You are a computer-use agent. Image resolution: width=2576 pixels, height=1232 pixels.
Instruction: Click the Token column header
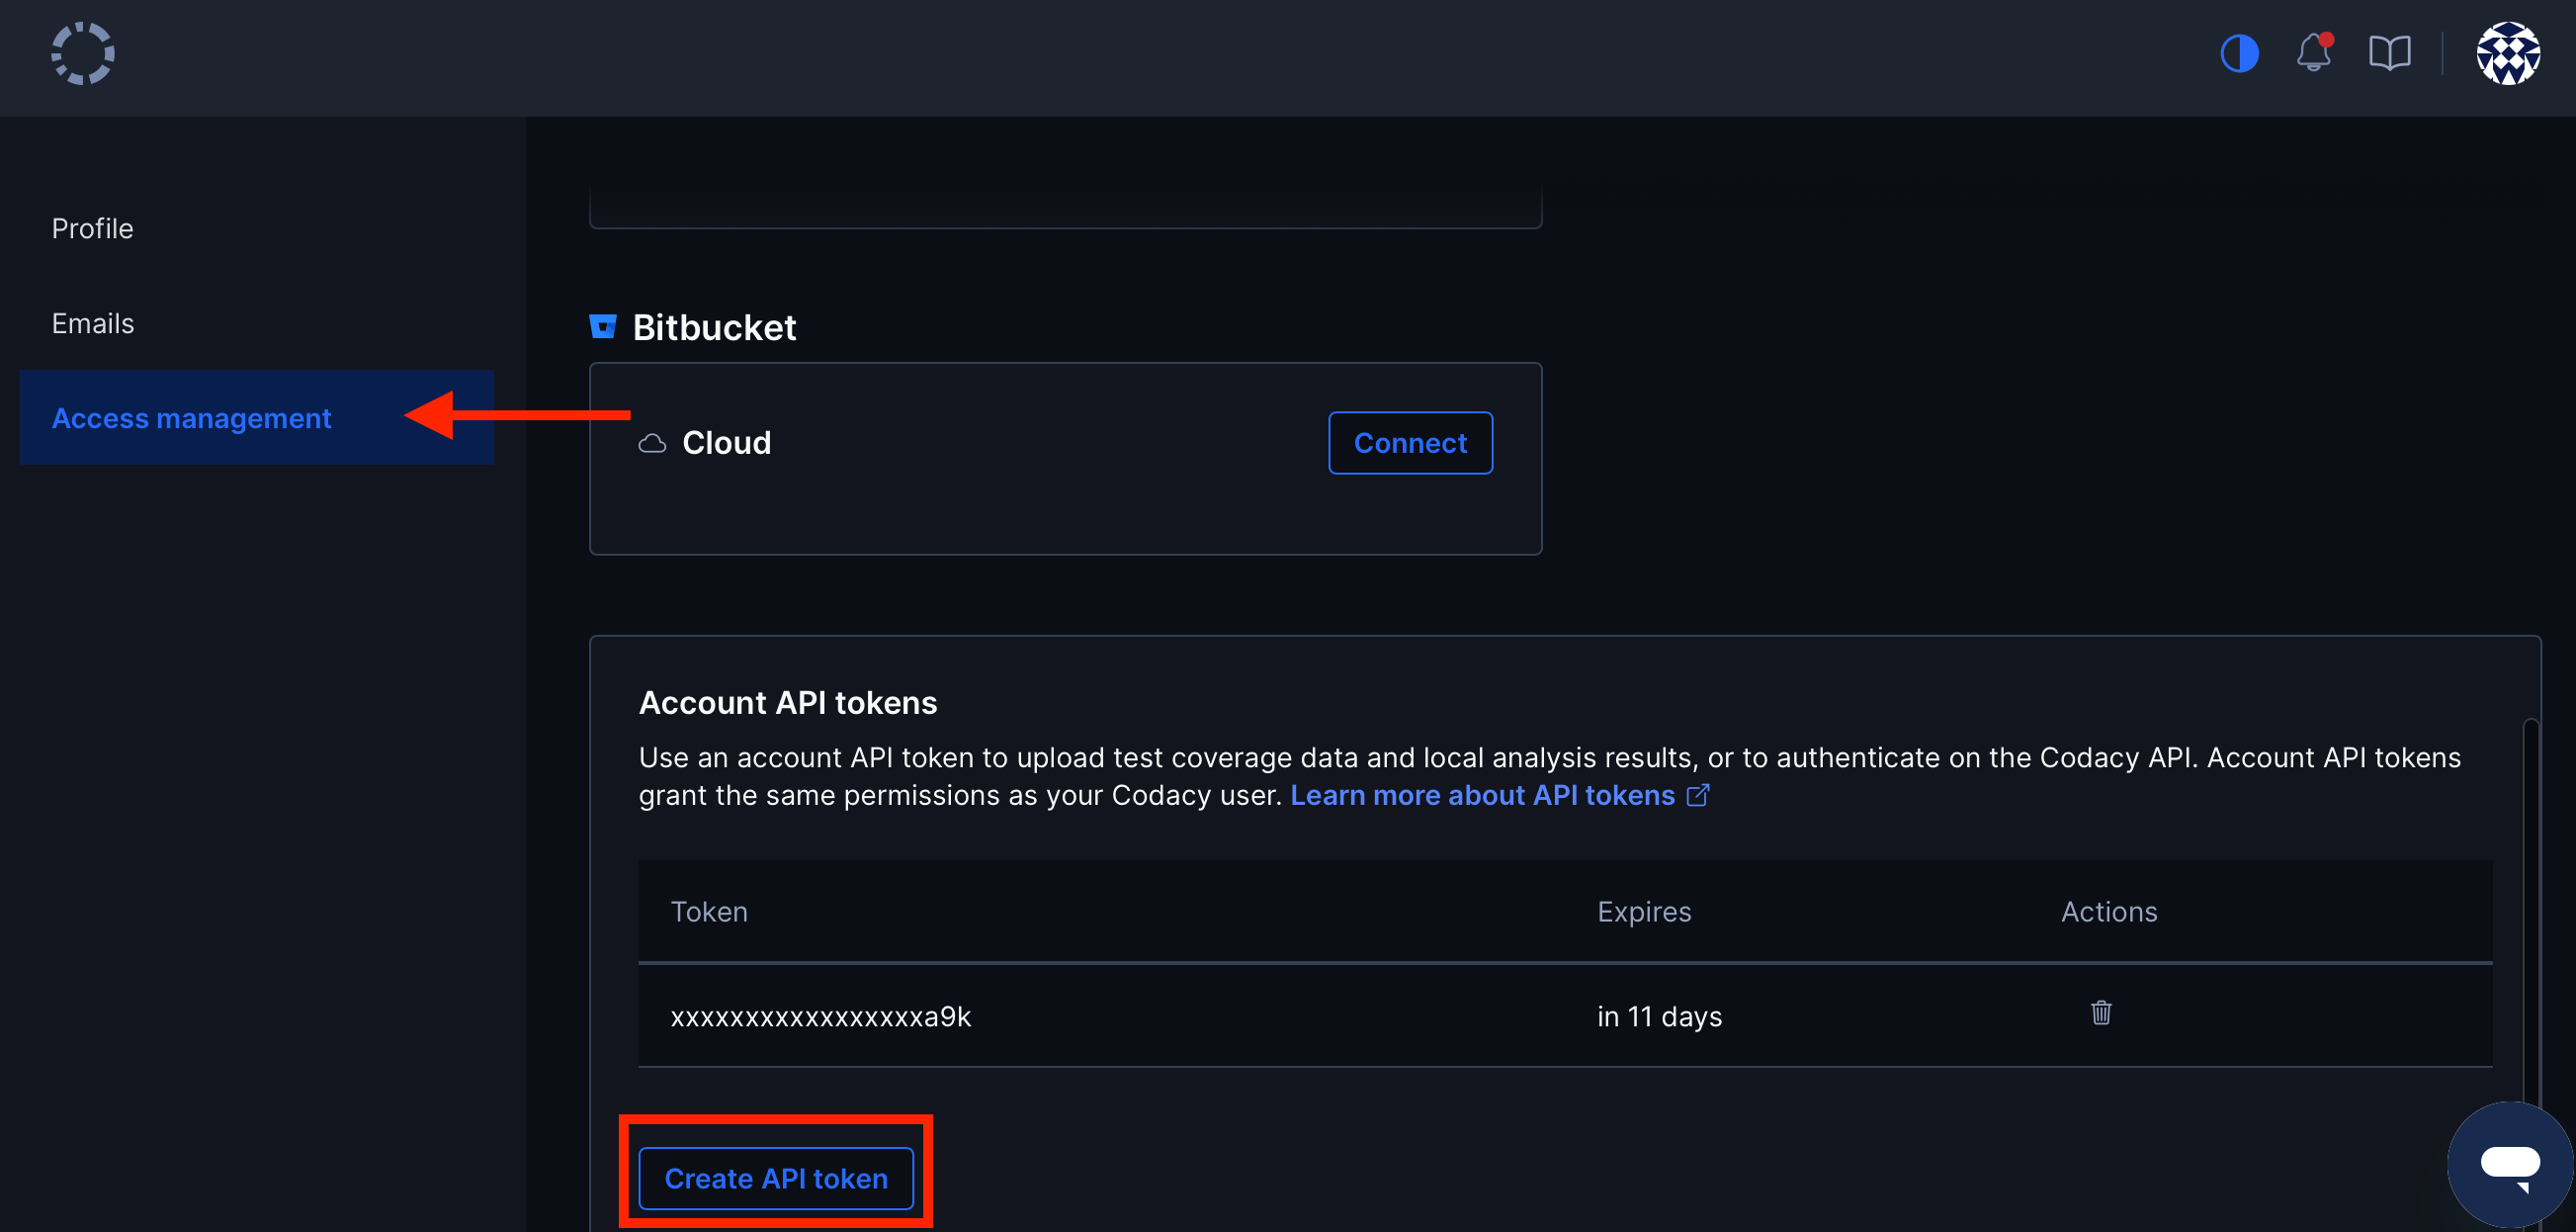[x=709, y=912]
